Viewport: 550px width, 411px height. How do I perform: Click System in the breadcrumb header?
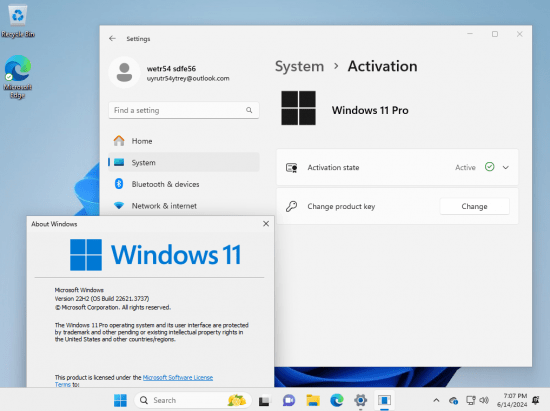point(299,66)
